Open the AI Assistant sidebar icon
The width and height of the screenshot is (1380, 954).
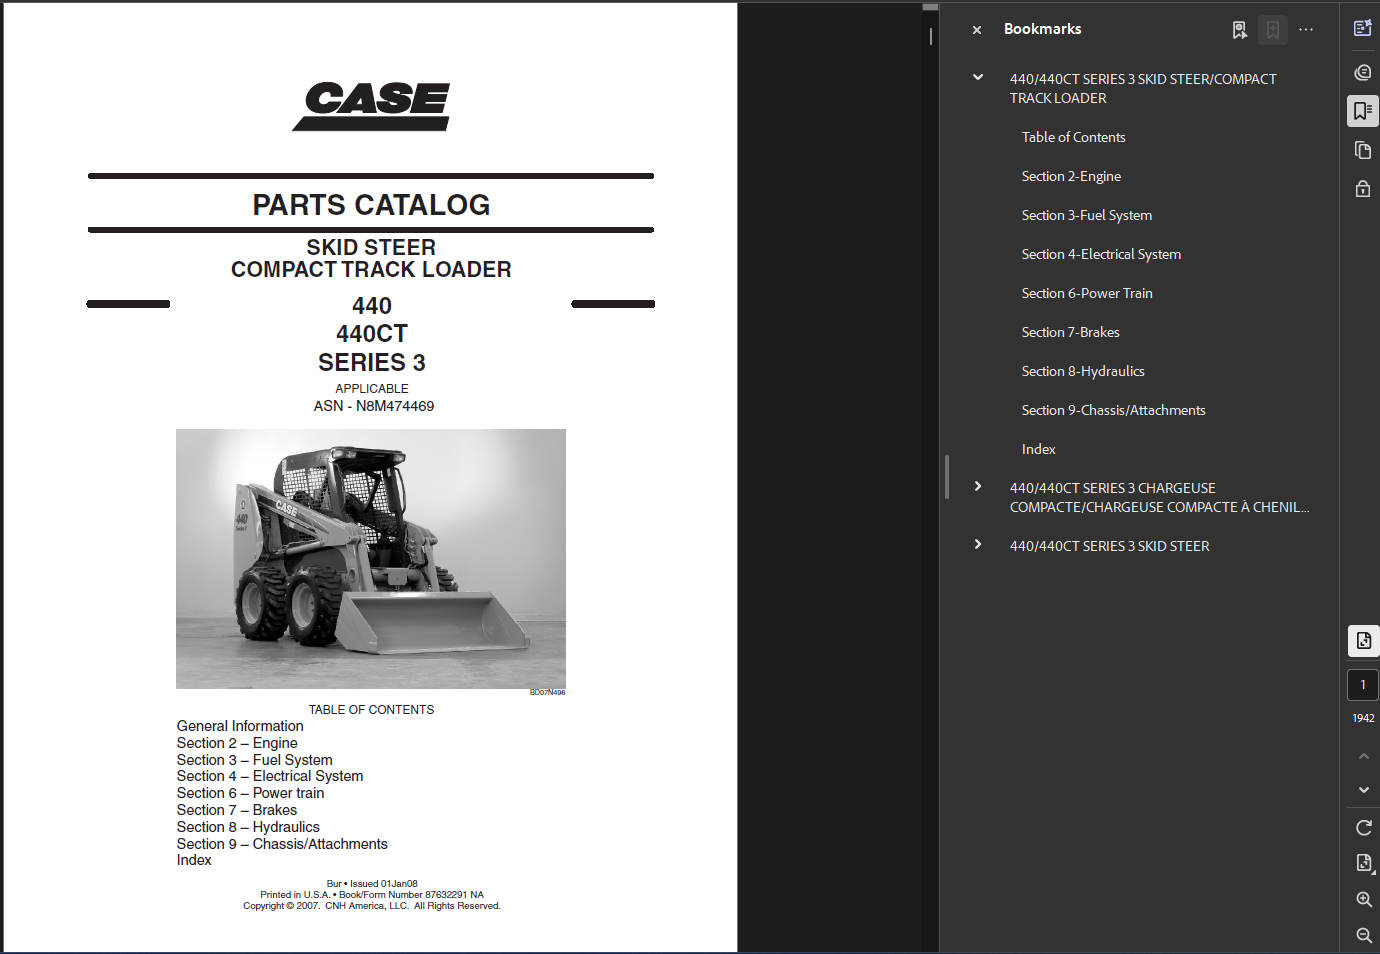click(1363, 28)
